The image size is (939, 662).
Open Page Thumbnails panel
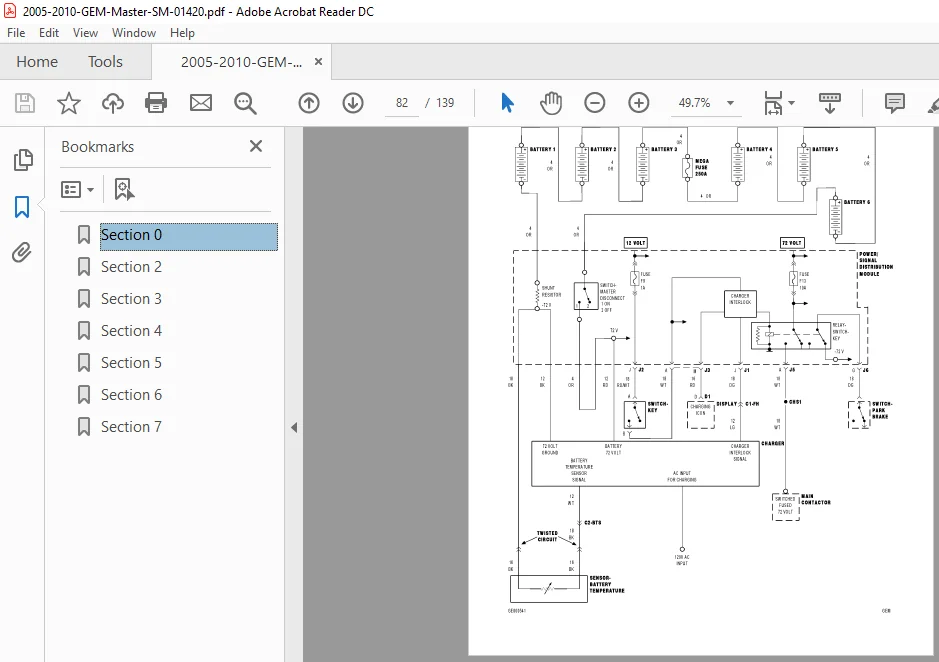click(x=23, y=160)
